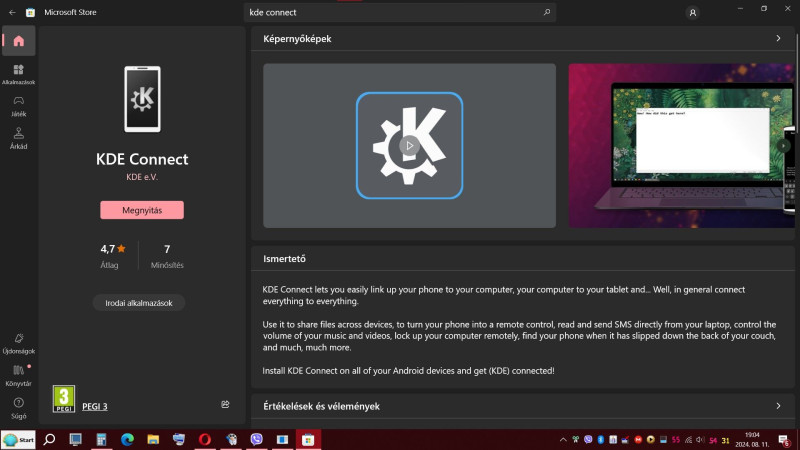
Task: Open Microsoft Edge from taskbar
Action: point(127,440)
